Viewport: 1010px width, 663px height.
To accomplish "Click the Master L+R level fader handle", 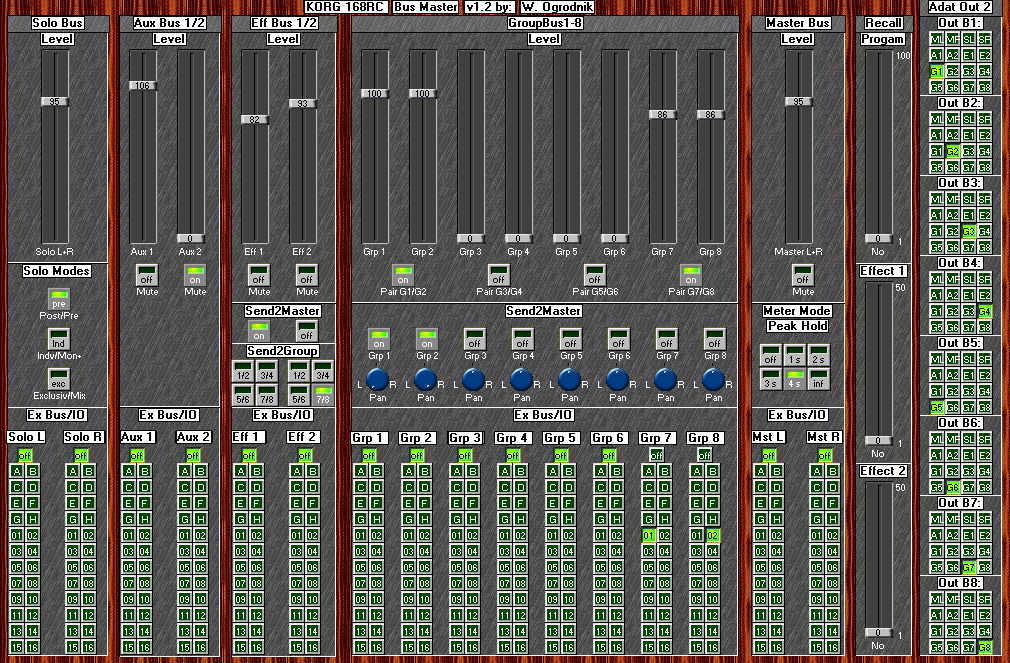I will [x=799, y=101].
